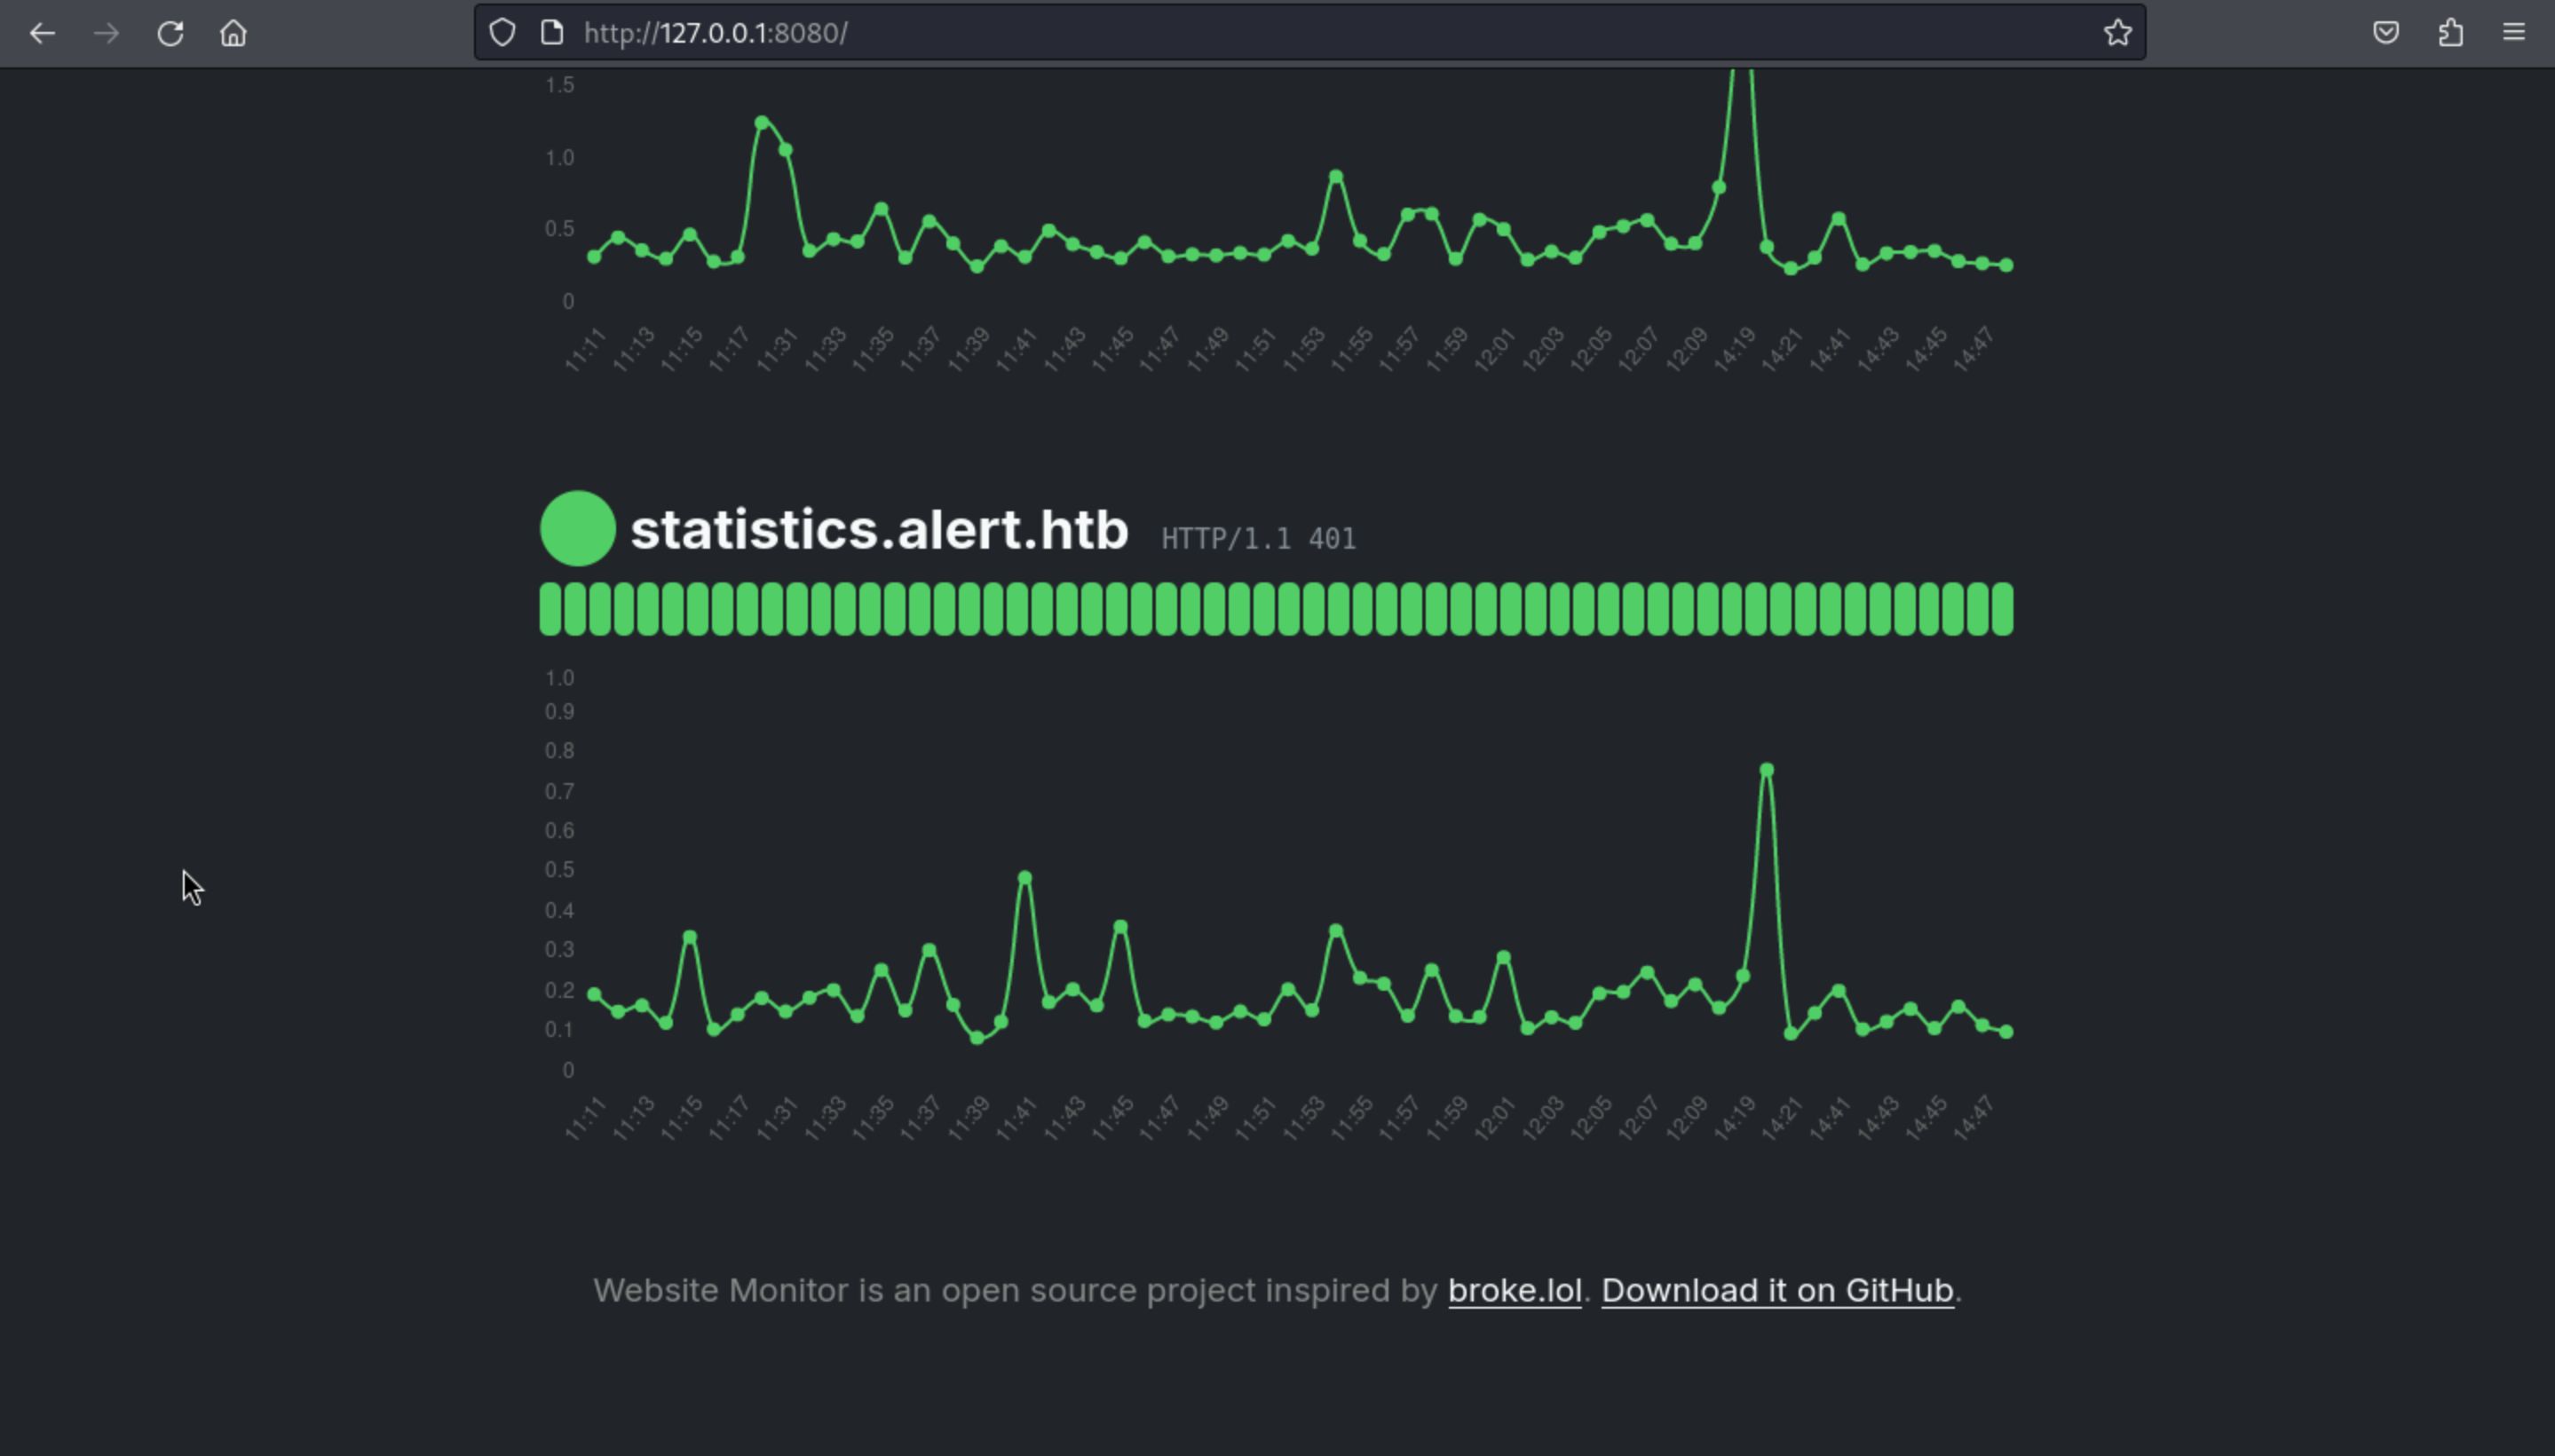Open the extensions puzzle icon

click(x=2450, y=33)
